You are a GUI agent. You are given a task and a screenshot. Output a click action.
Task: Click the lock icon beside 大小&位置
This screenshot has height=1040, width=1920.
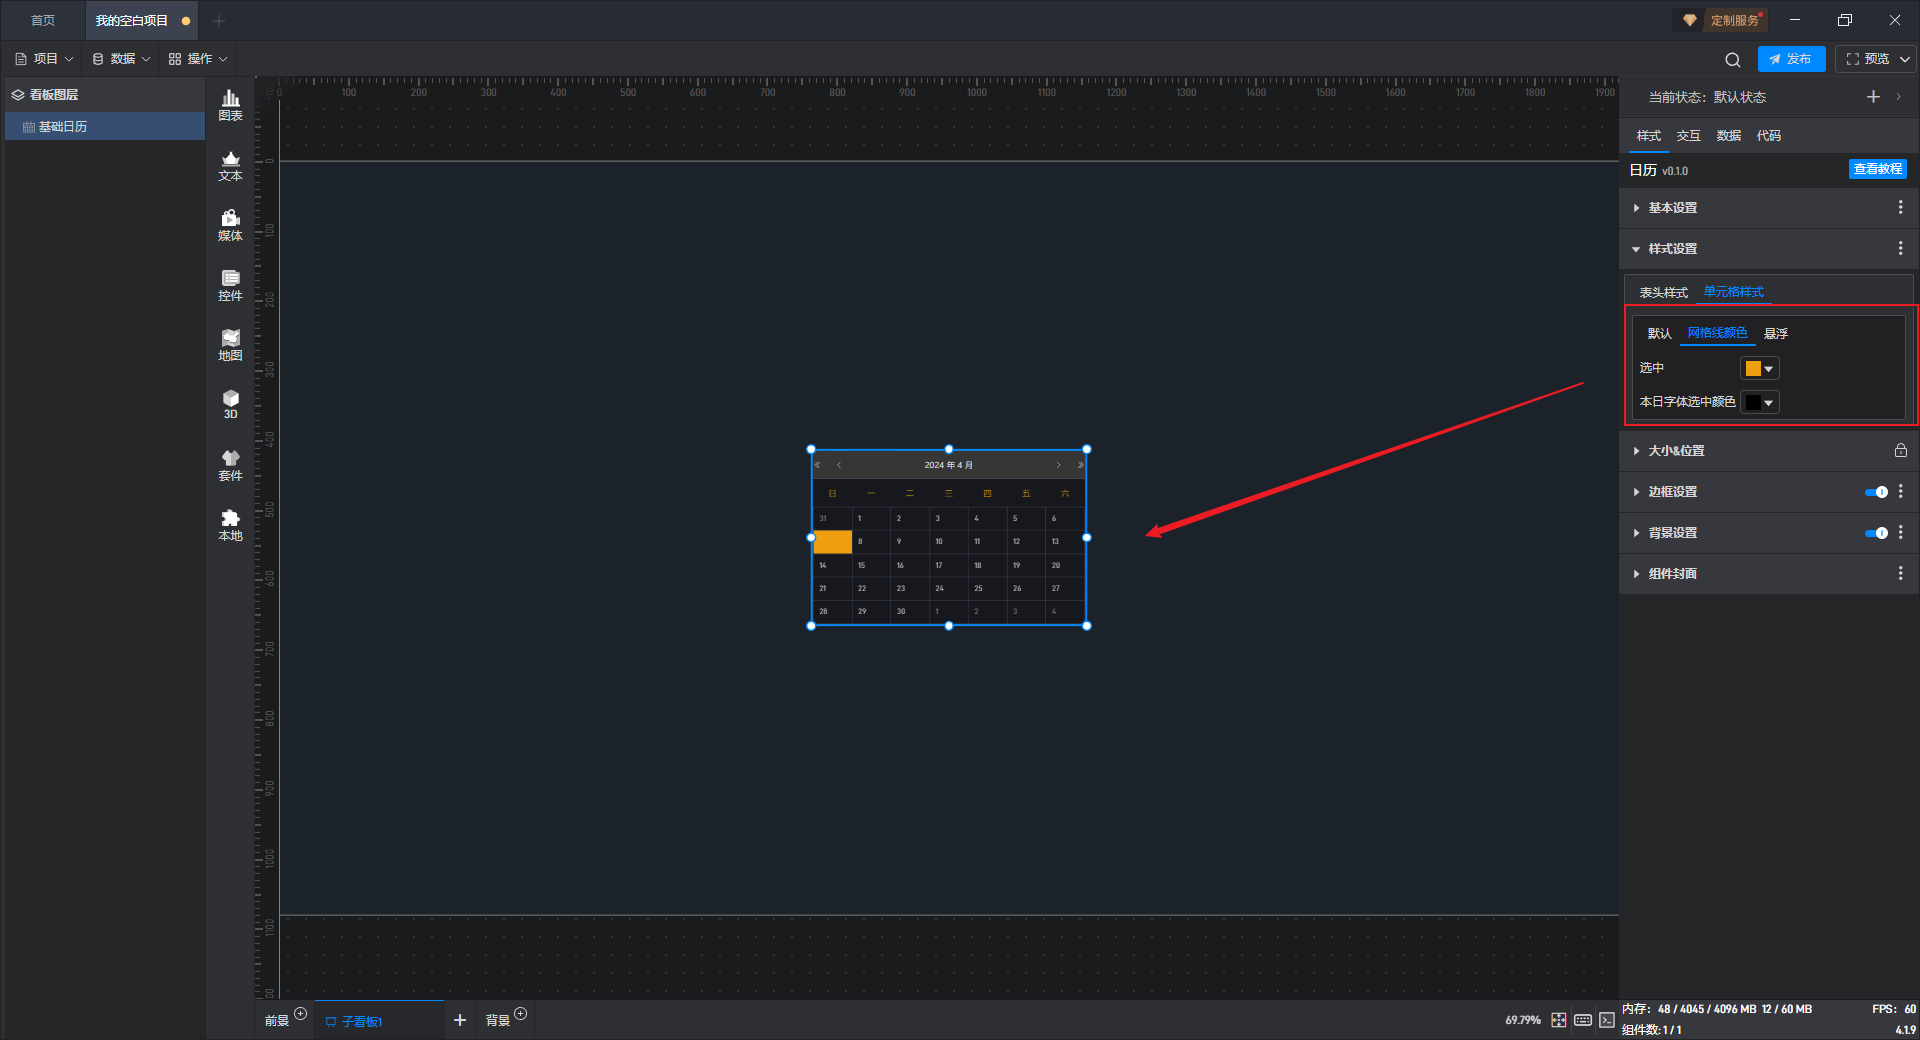point(1900,451)
